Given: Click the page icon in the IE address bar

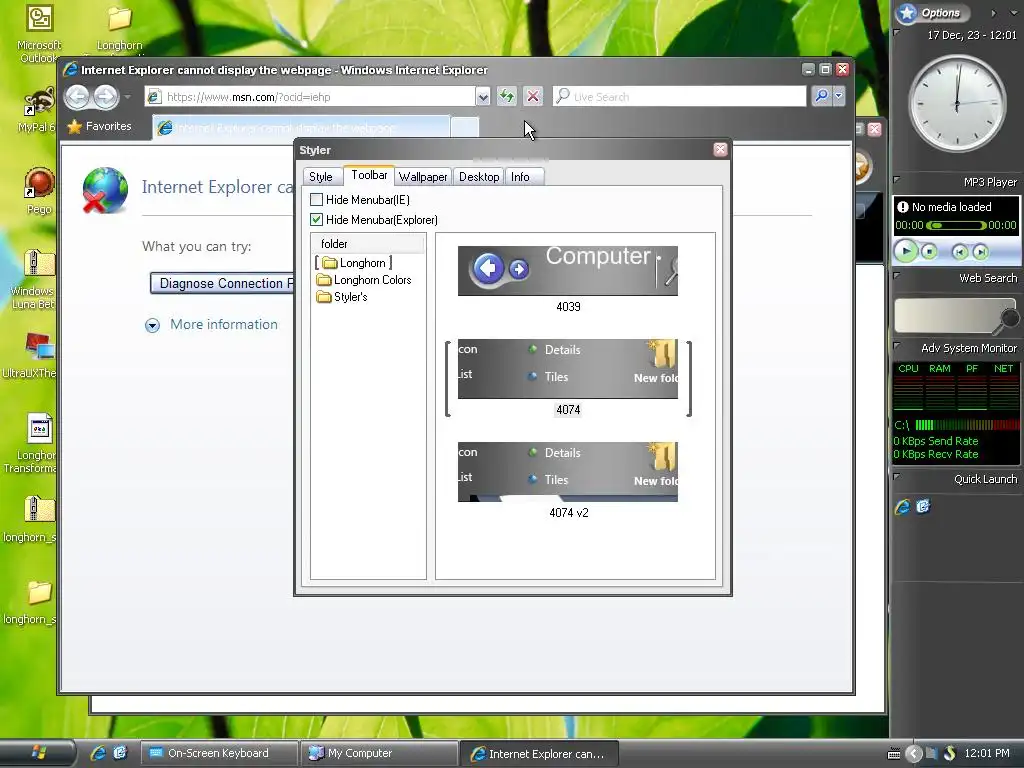Looking at the screenshot, I should (154, 97).
